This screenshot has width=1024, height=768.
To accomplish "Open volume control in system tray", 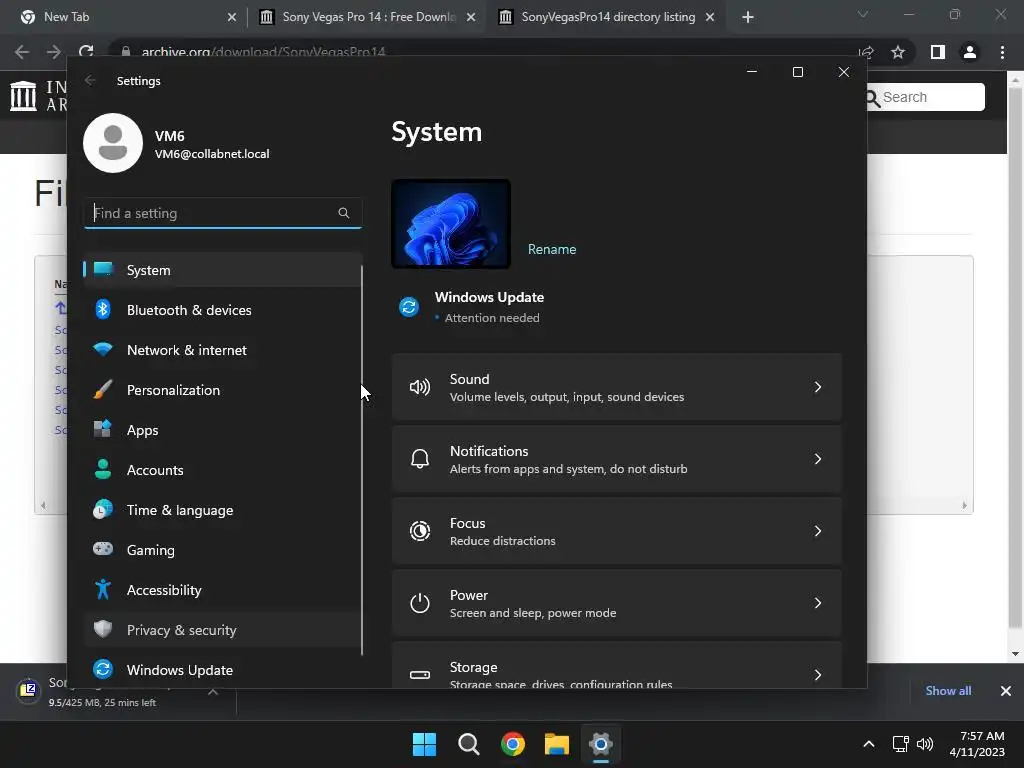I will click(925, 744).
